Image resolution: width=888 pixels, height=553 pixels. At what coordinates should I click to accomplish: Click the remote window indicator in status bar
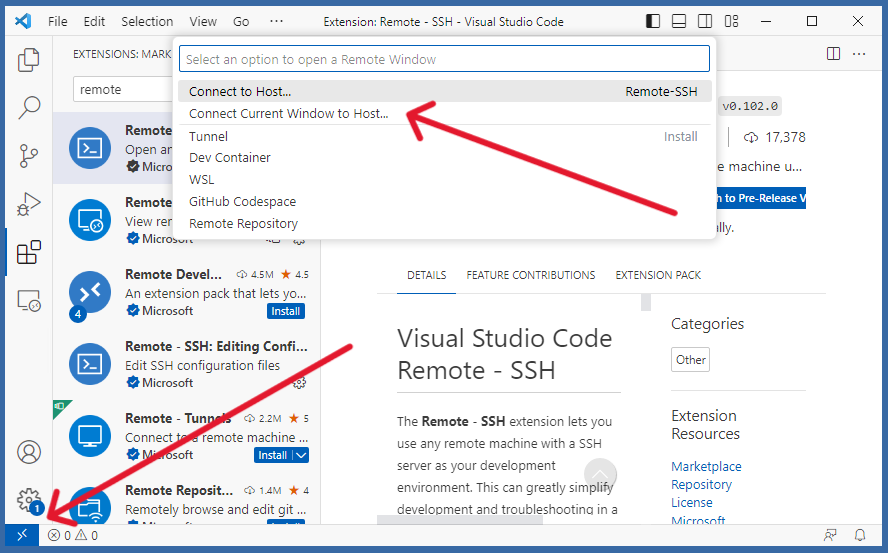click(22, 535)
